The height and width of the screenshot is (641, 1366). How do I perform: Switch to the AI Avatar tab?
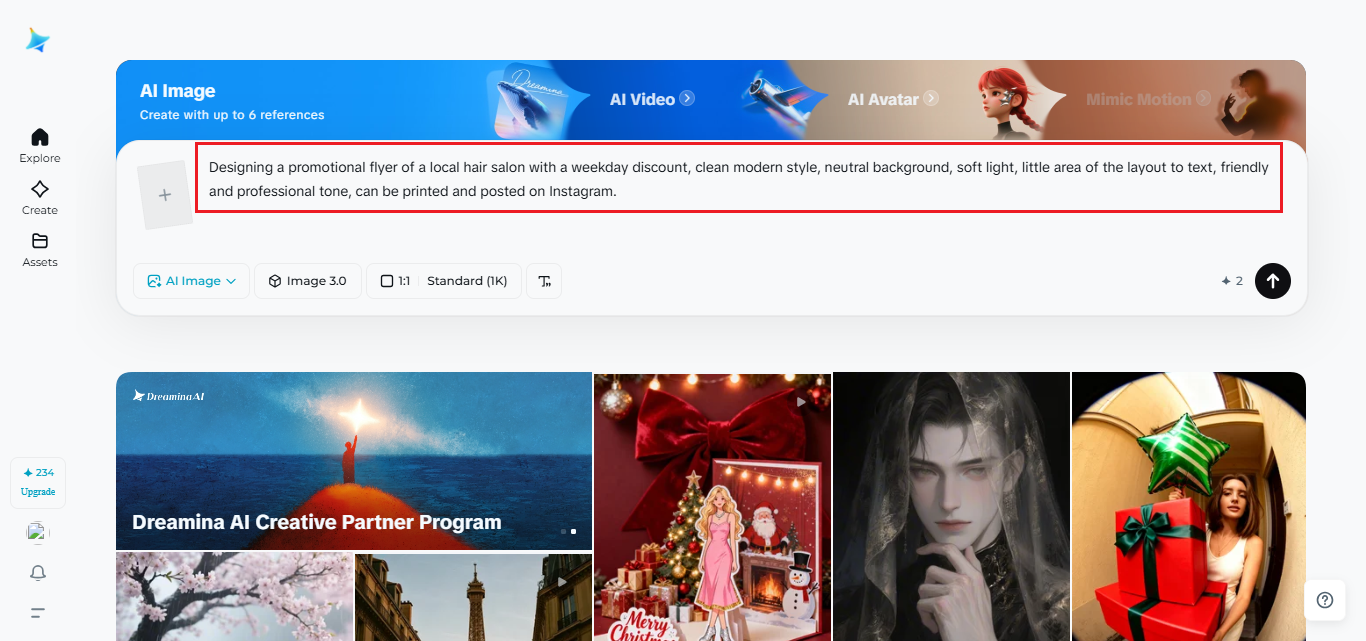tap(892, 99)
